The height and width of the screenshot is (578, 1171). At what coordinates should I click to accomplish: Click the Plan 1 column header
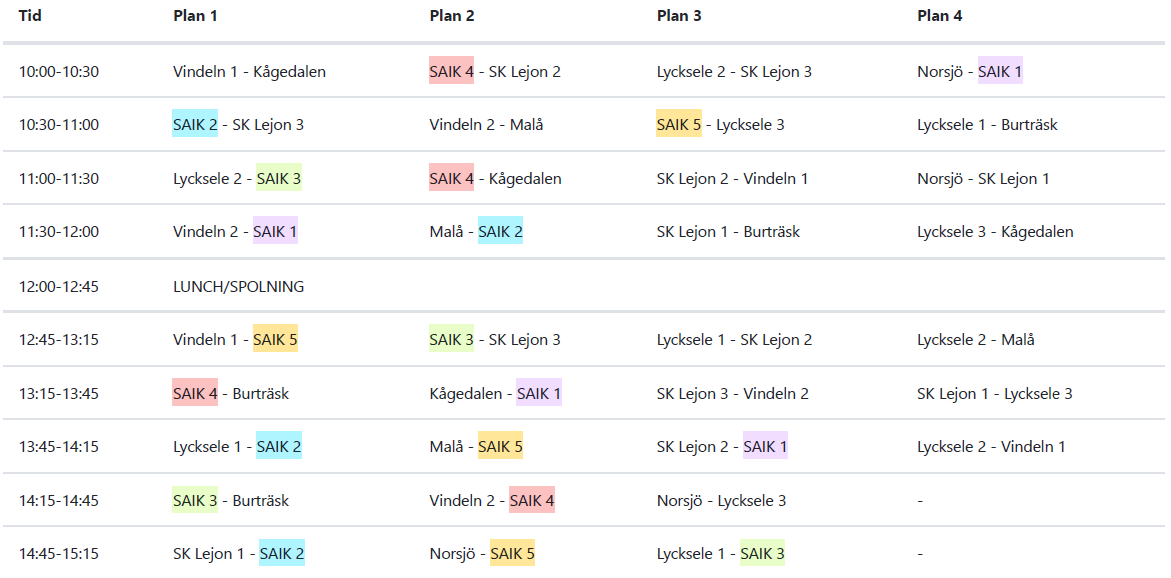[195, 16]
